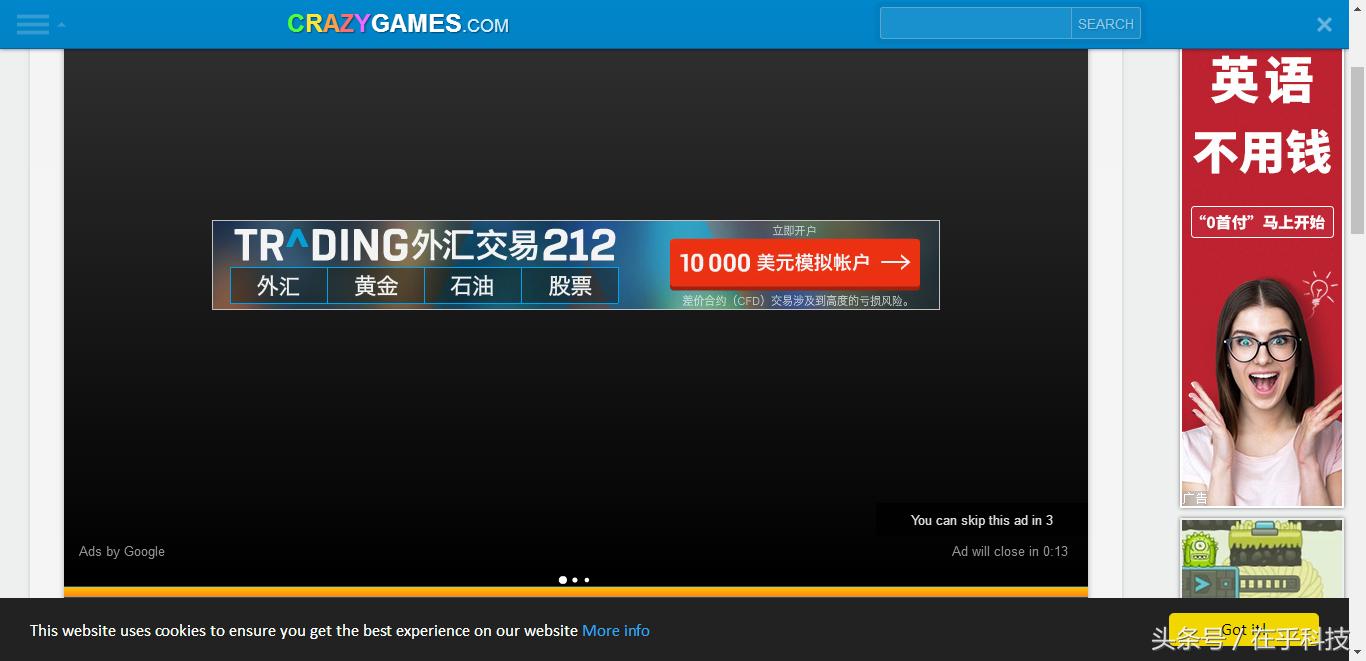1366x661 pixels.
Task: Click the Ads by Google label
Action: click(121, 551)
